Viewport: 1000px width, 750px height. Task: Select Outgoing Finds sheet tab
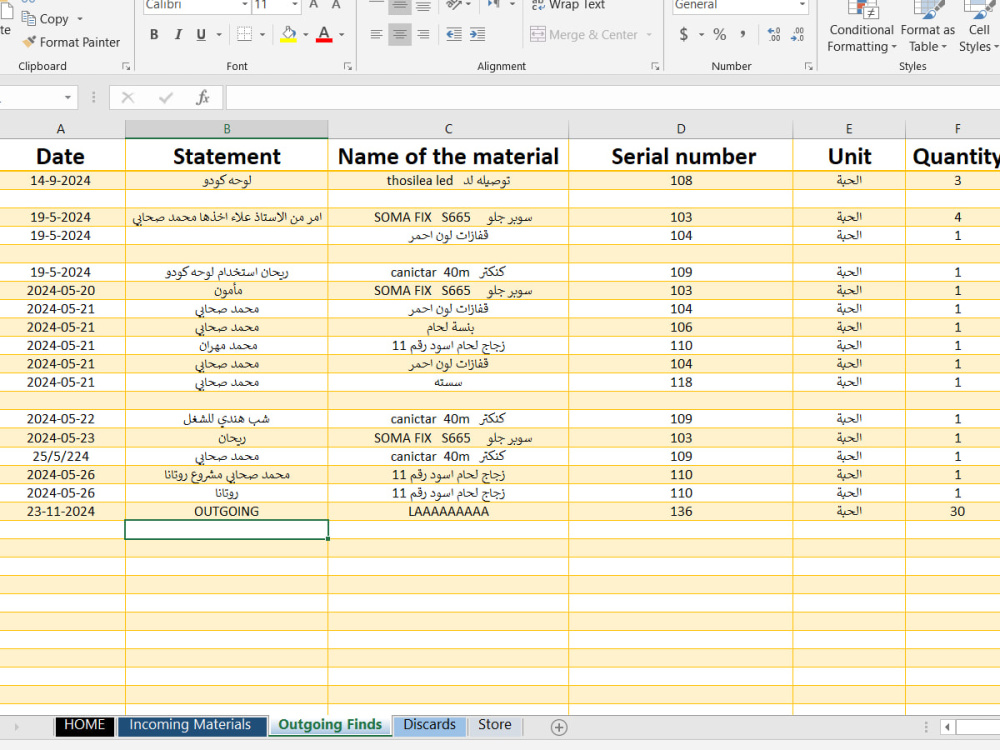pos(330,725)
